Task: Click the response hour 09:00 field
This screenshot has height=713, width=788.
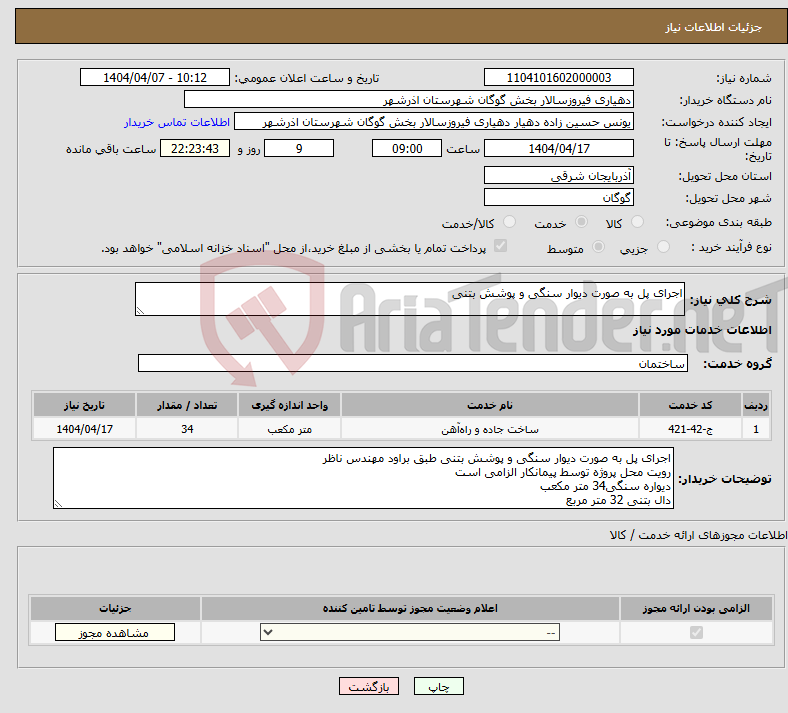Action: click(x=407, y=148)
